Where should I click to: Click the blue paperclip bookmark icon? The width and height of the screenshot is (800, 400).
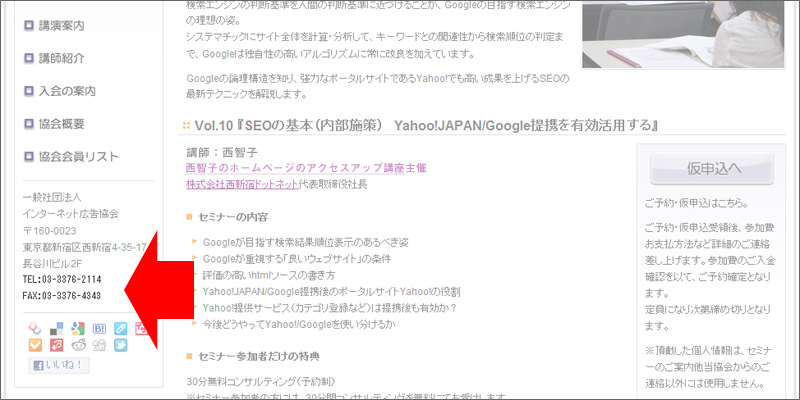[121, 328]
